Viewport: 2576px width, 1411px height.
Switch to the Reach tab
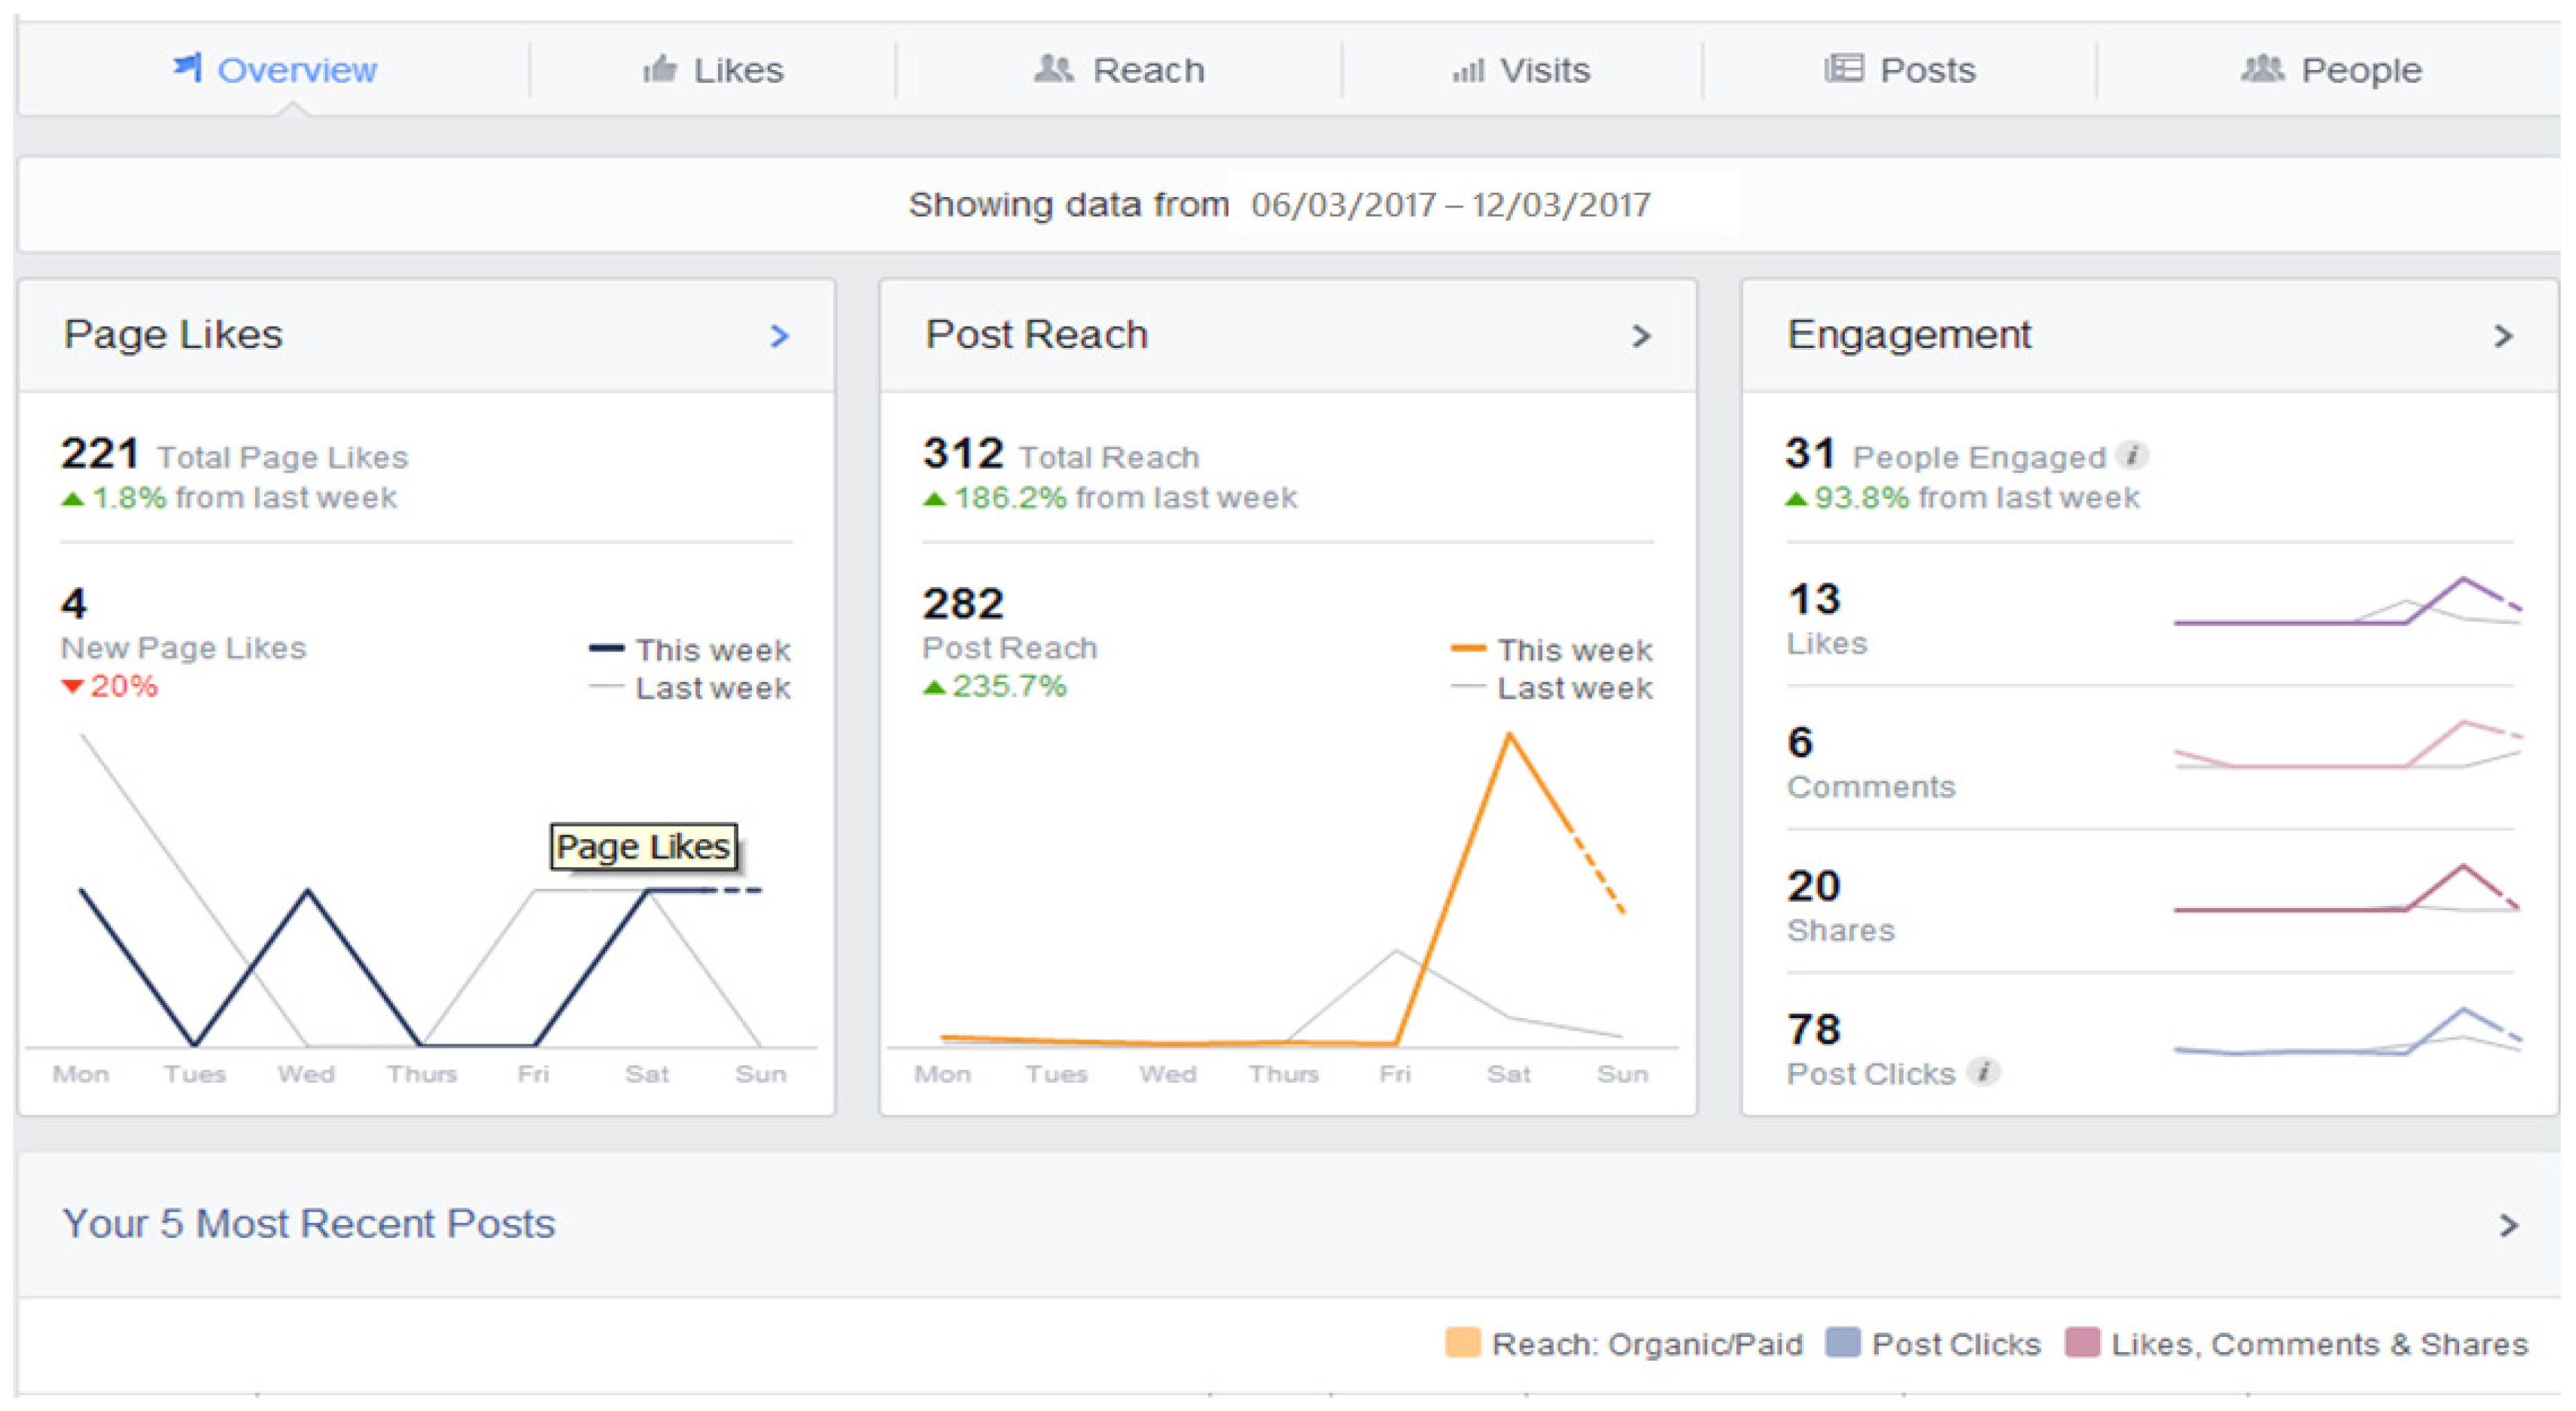click(1119, 70)
